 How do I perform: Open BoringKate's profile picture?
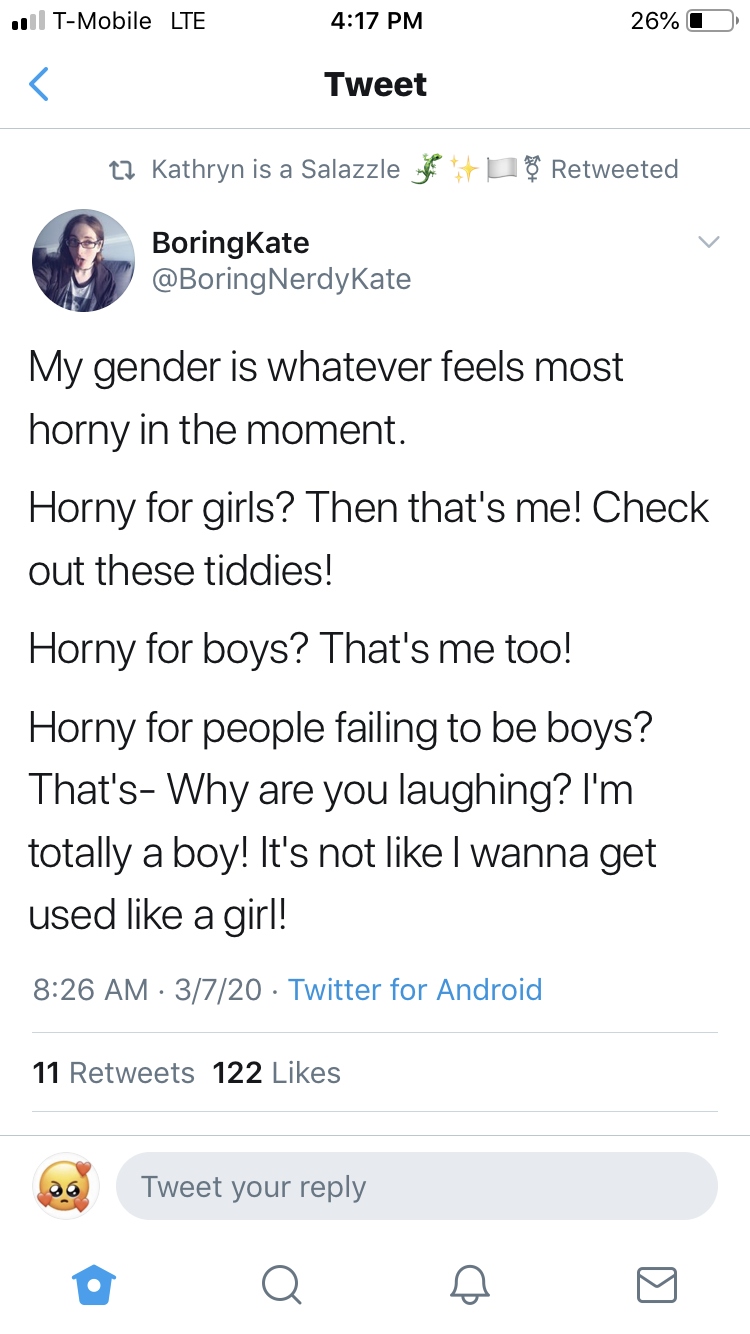[x=83, y=260]
